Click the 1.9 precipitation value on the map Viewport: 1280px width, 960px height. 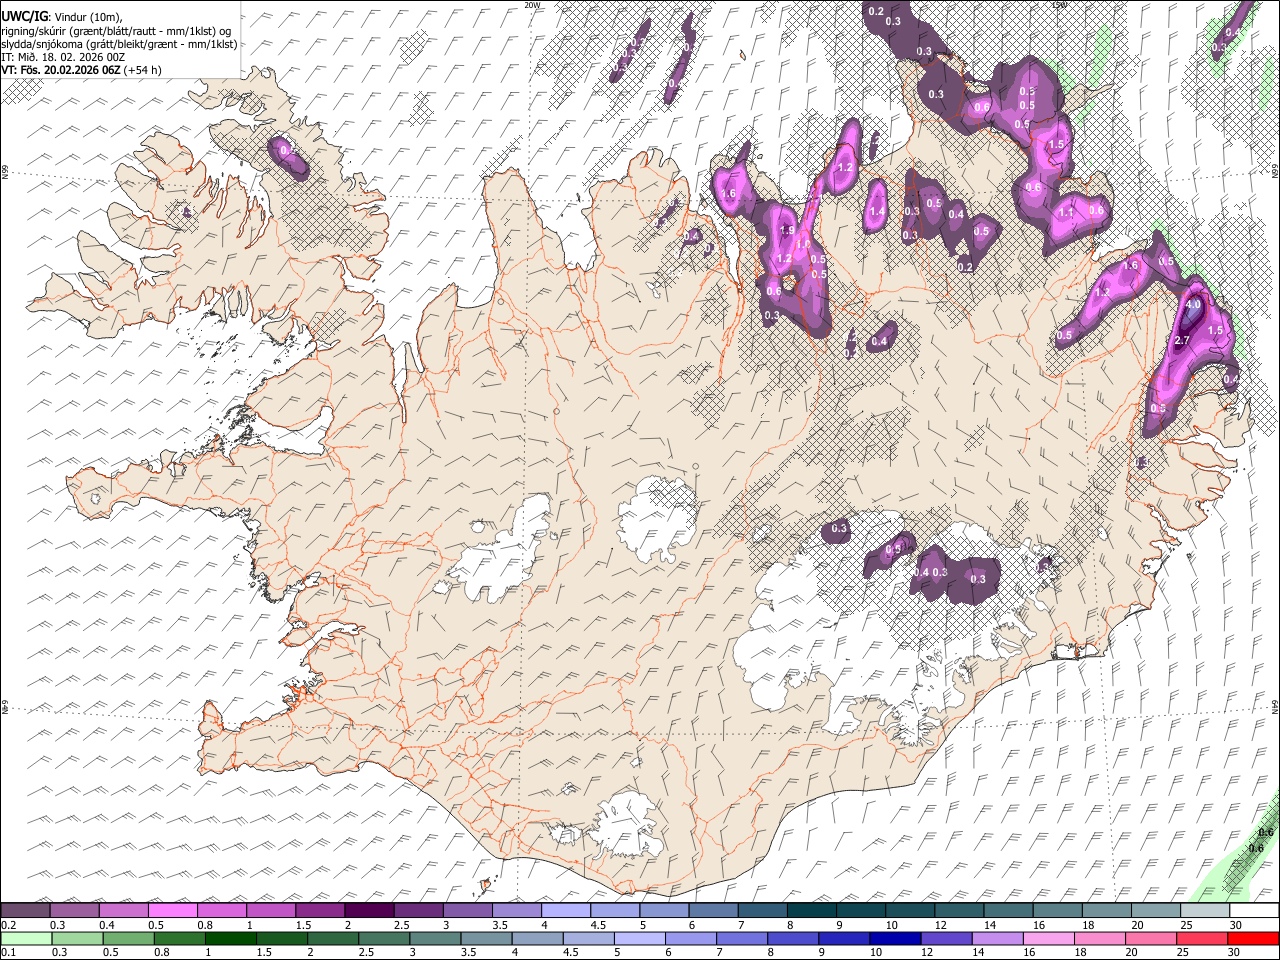point(786,230)
